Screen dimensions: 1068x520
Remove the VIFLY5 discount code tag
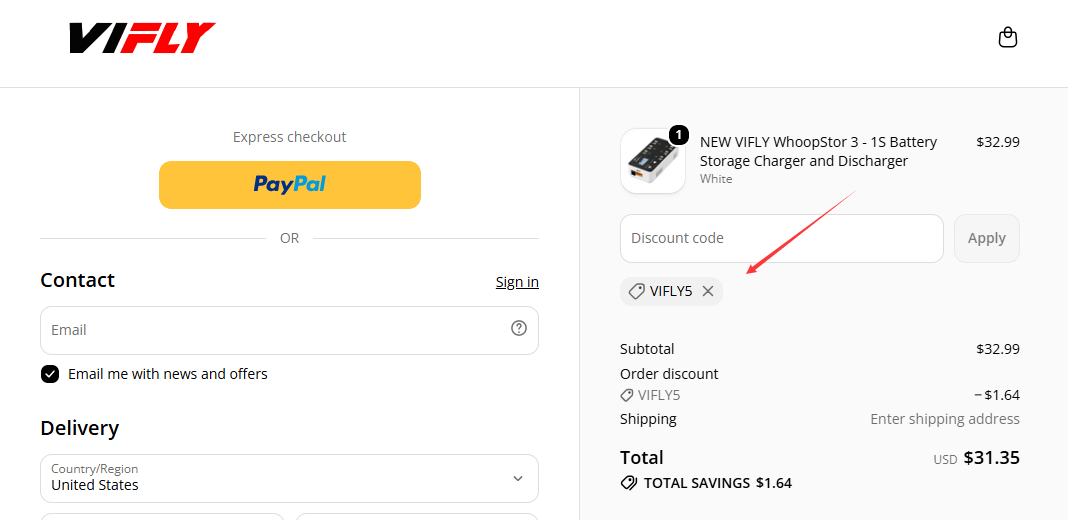[708, 292]
